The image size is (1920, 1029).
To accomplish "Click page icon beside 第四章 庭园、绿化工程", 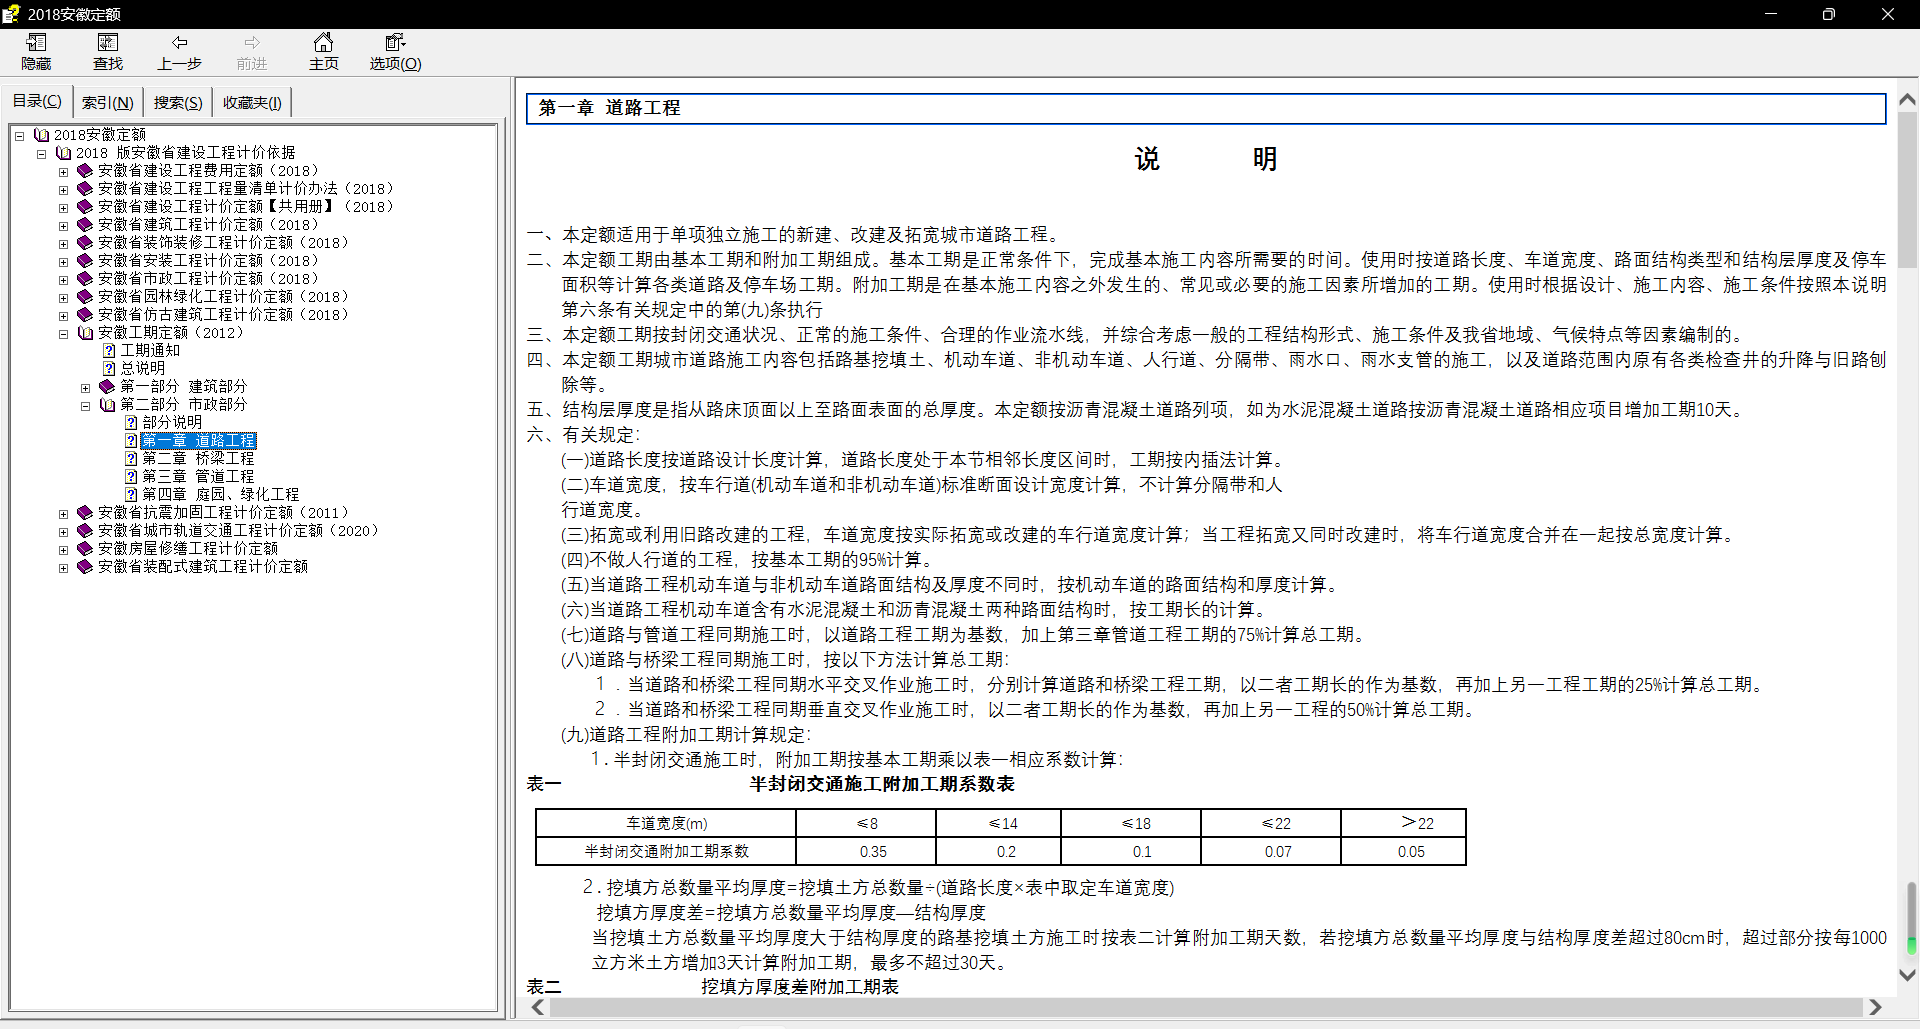I will (x=131, y=494).
